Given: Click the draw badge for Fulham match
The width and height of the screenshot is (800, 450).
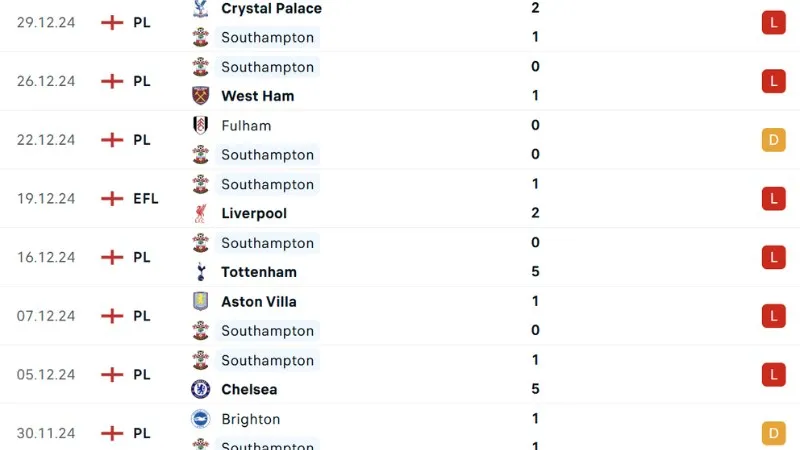Looking at the screenshot, I should click(773, 140).
